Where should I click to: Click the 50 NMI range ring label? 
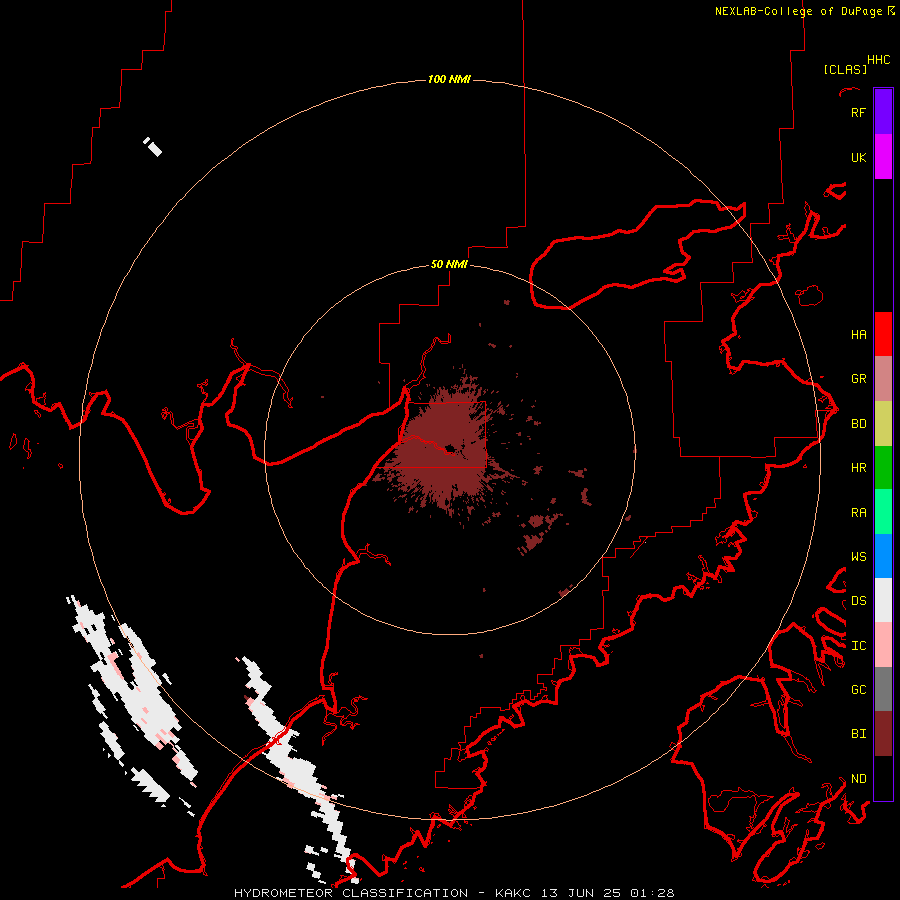click(x=449, y=264)
